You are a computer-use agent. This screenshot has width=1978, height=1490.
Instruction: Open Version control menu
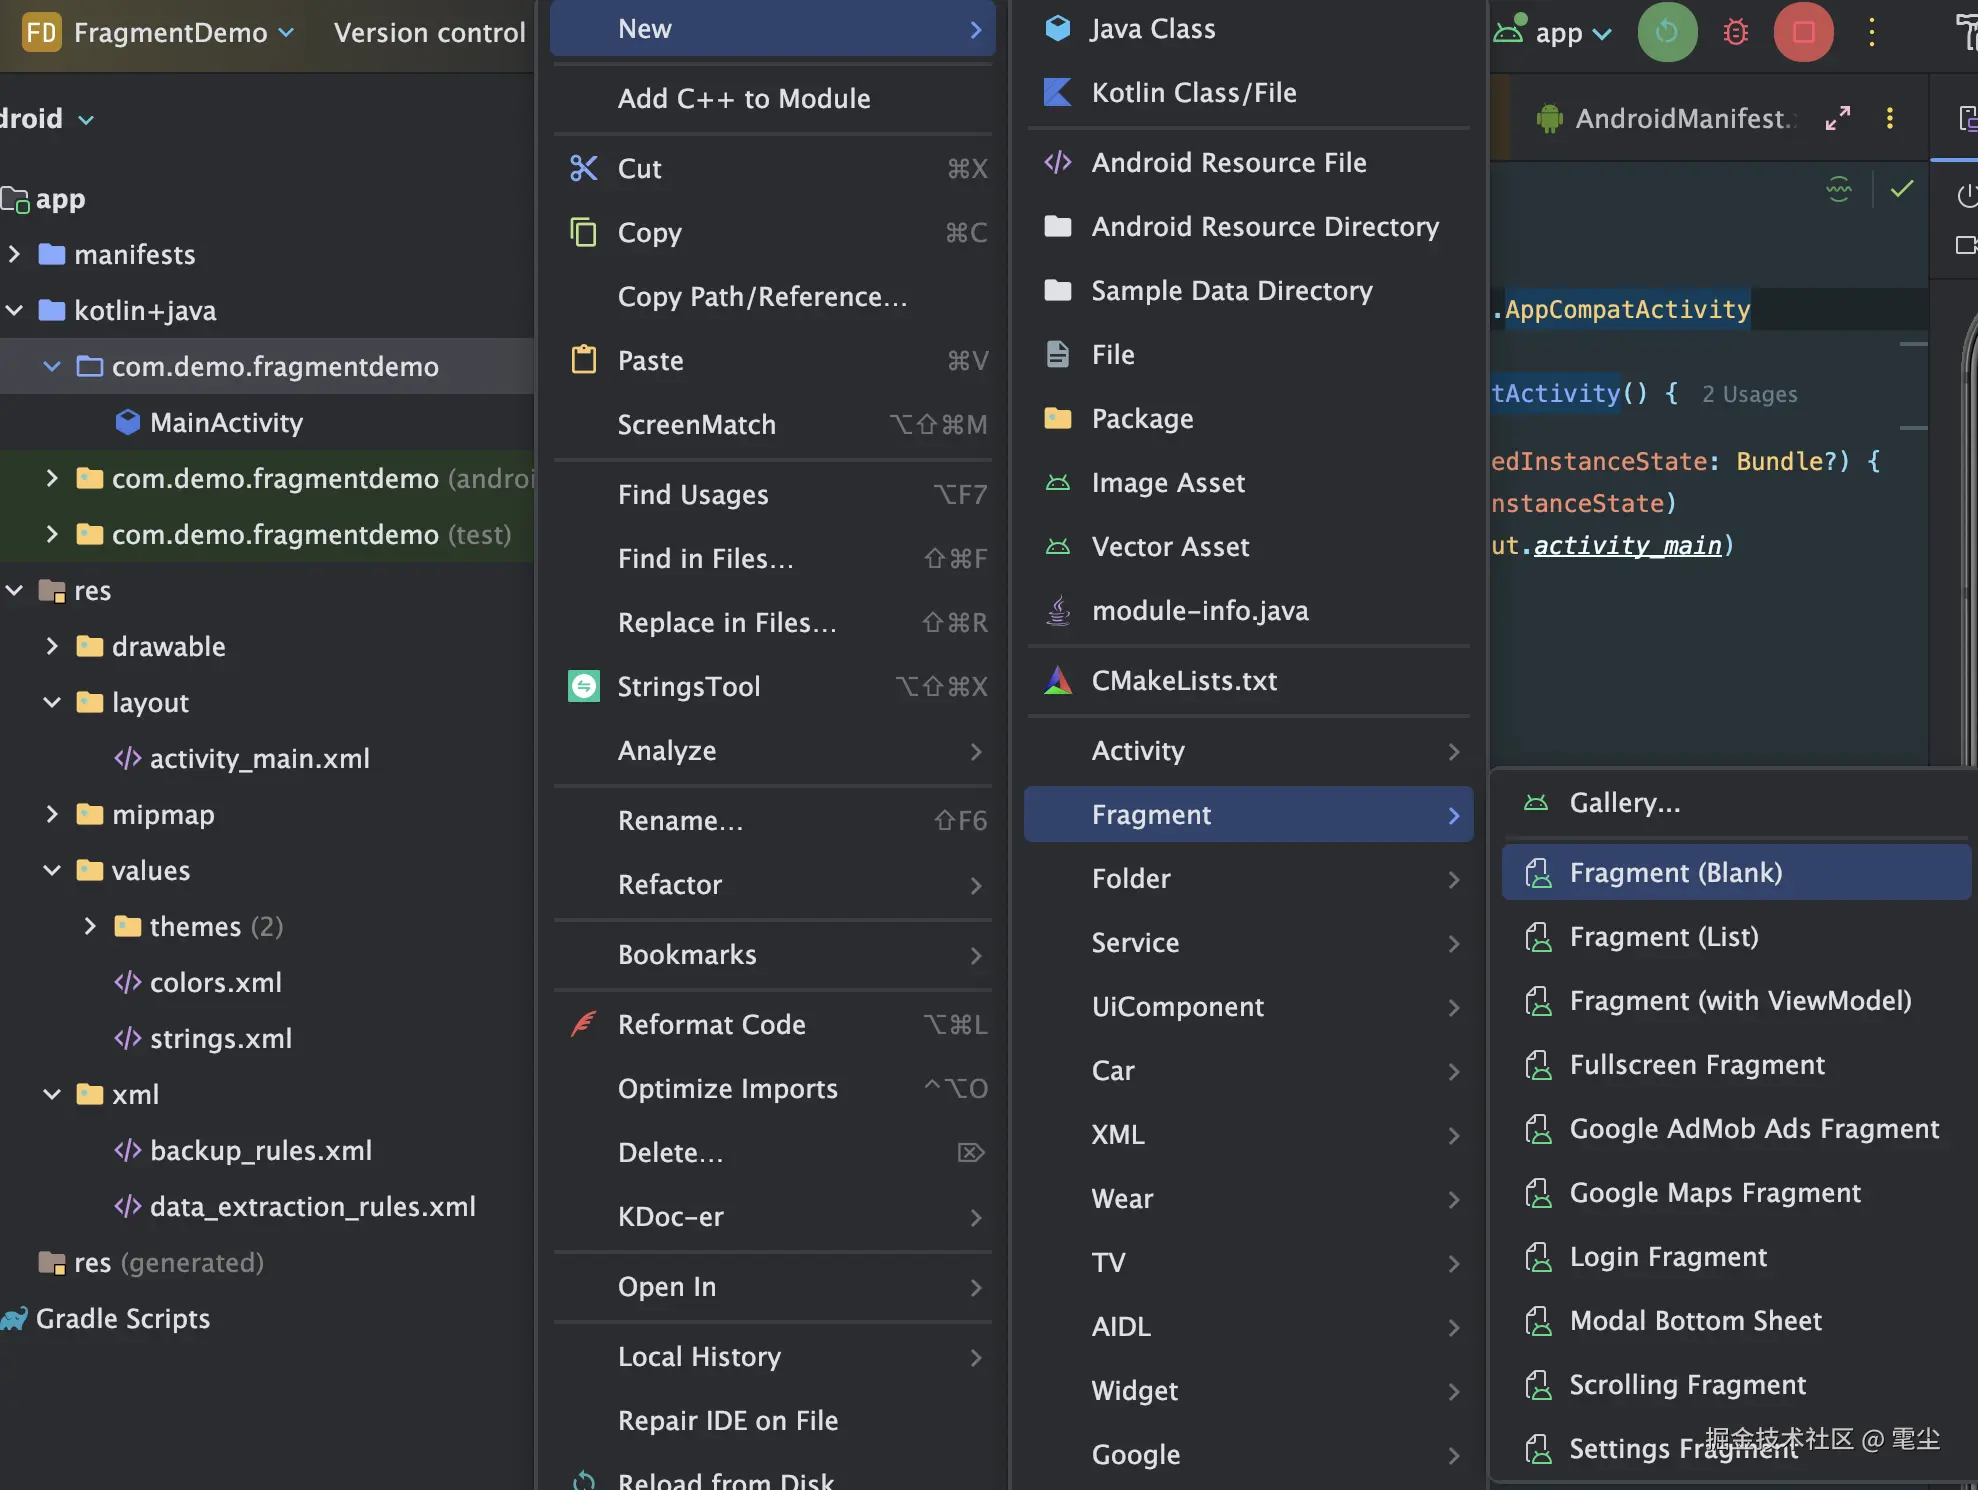(429, 32)
